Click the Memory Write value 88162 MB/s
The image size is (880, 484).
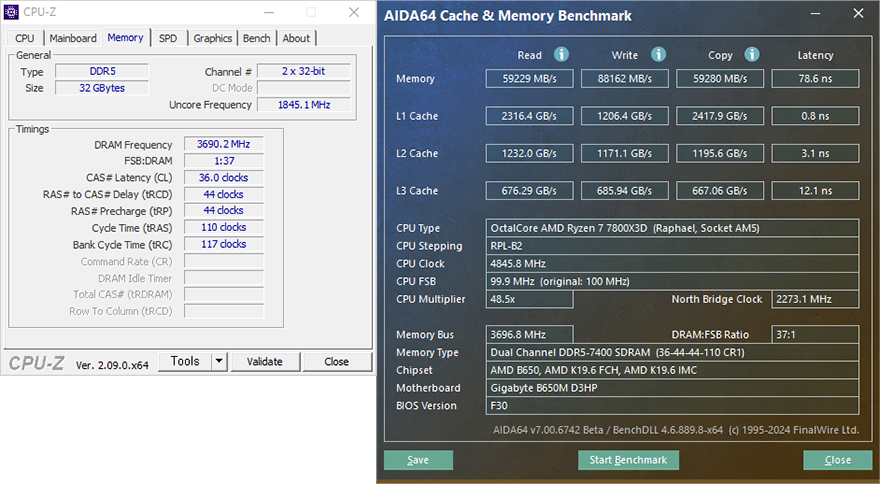625,79
